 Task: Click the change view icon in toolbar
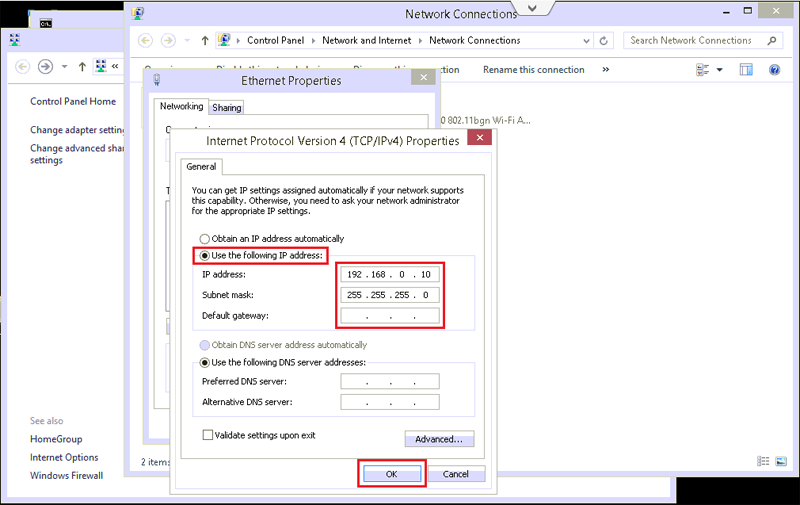tap(702, 70)
